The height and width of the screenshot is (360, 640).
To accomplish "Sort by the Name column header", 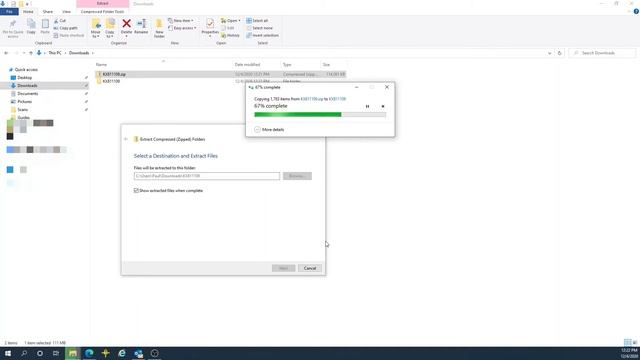I will click(x=101, y=65).
